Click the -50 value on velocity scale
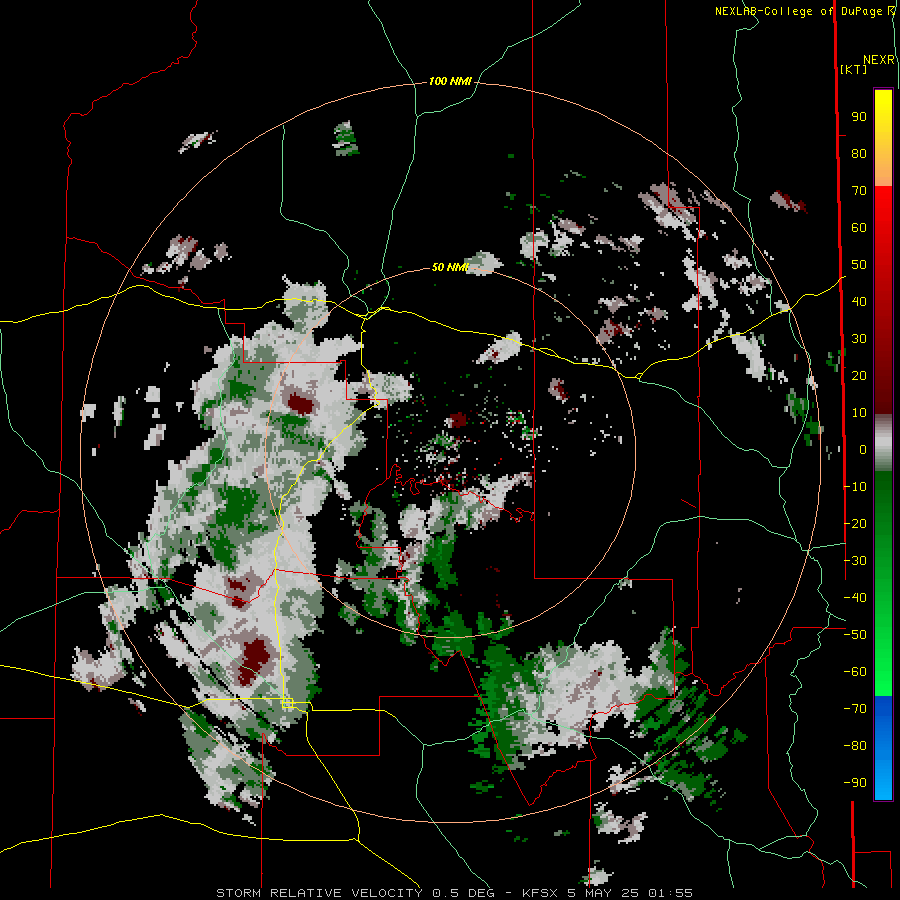 coord(855,635)
